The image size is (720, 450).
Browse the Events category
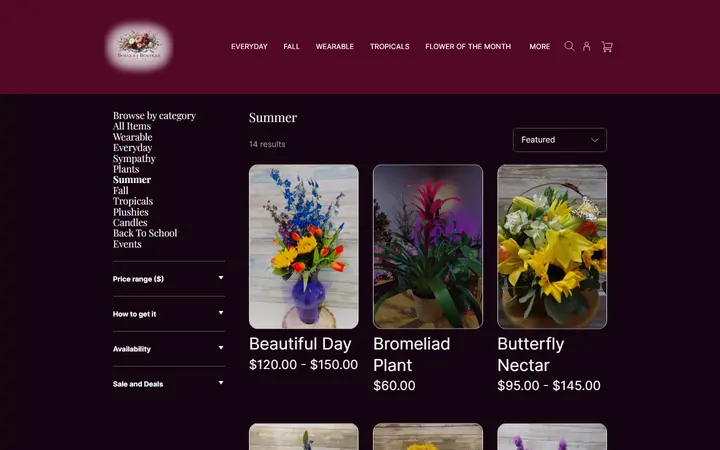click(x=127, y=244)
